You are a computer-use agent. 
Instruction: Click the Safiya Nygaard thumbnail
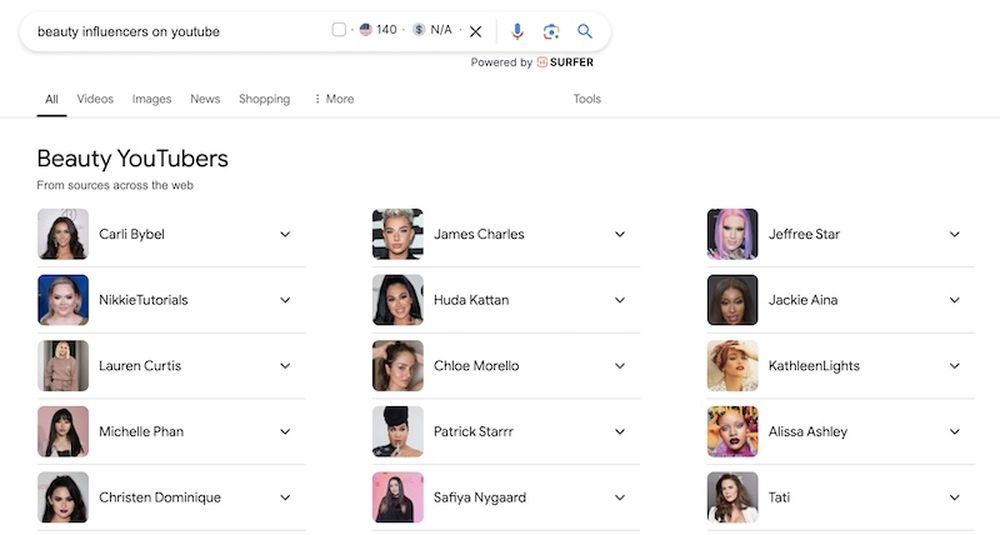(x=398, y=497)
